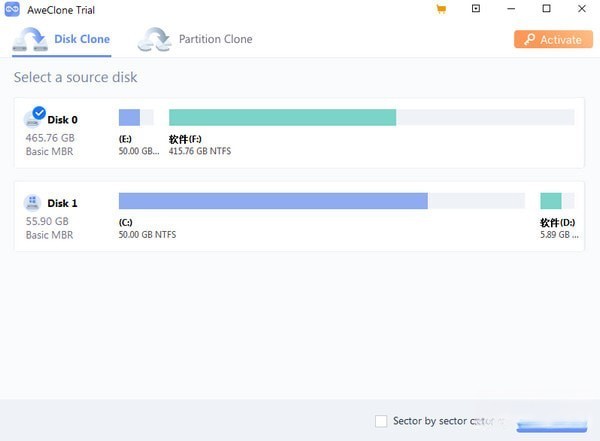Minimize the AweClone window

coord(511,8)
